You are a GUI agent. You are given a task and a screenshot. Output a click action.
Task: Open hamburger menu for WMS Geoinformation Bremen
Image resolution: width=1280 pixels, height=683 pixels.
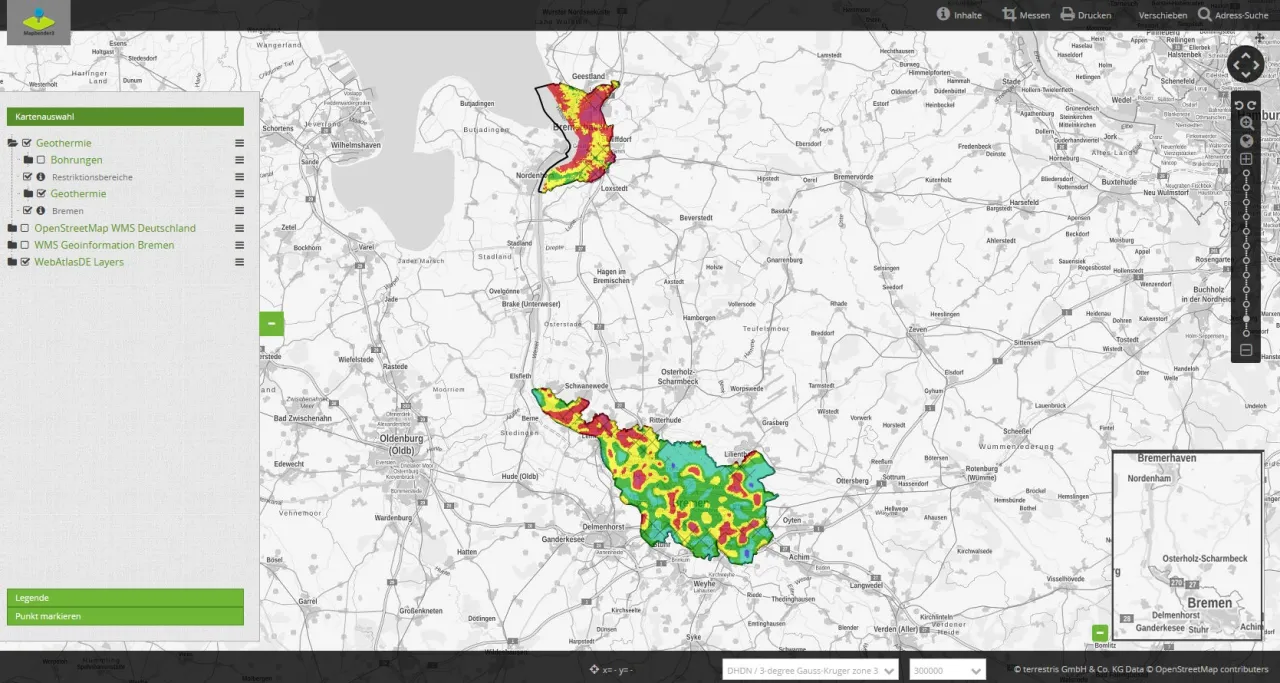tap(239, 245)
